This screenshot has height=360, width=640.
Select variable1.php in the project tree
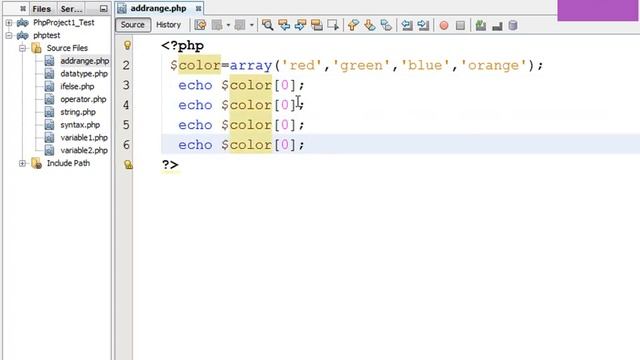click(x=84, y=138)
